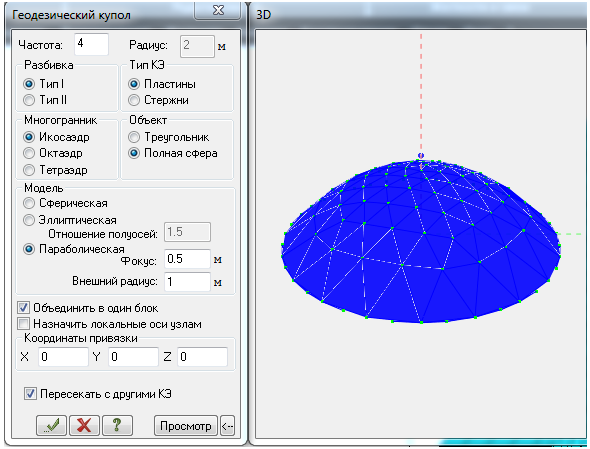Click the blue apex node of dome
Viewport: 590px width, 449px height.
point(421,155)
